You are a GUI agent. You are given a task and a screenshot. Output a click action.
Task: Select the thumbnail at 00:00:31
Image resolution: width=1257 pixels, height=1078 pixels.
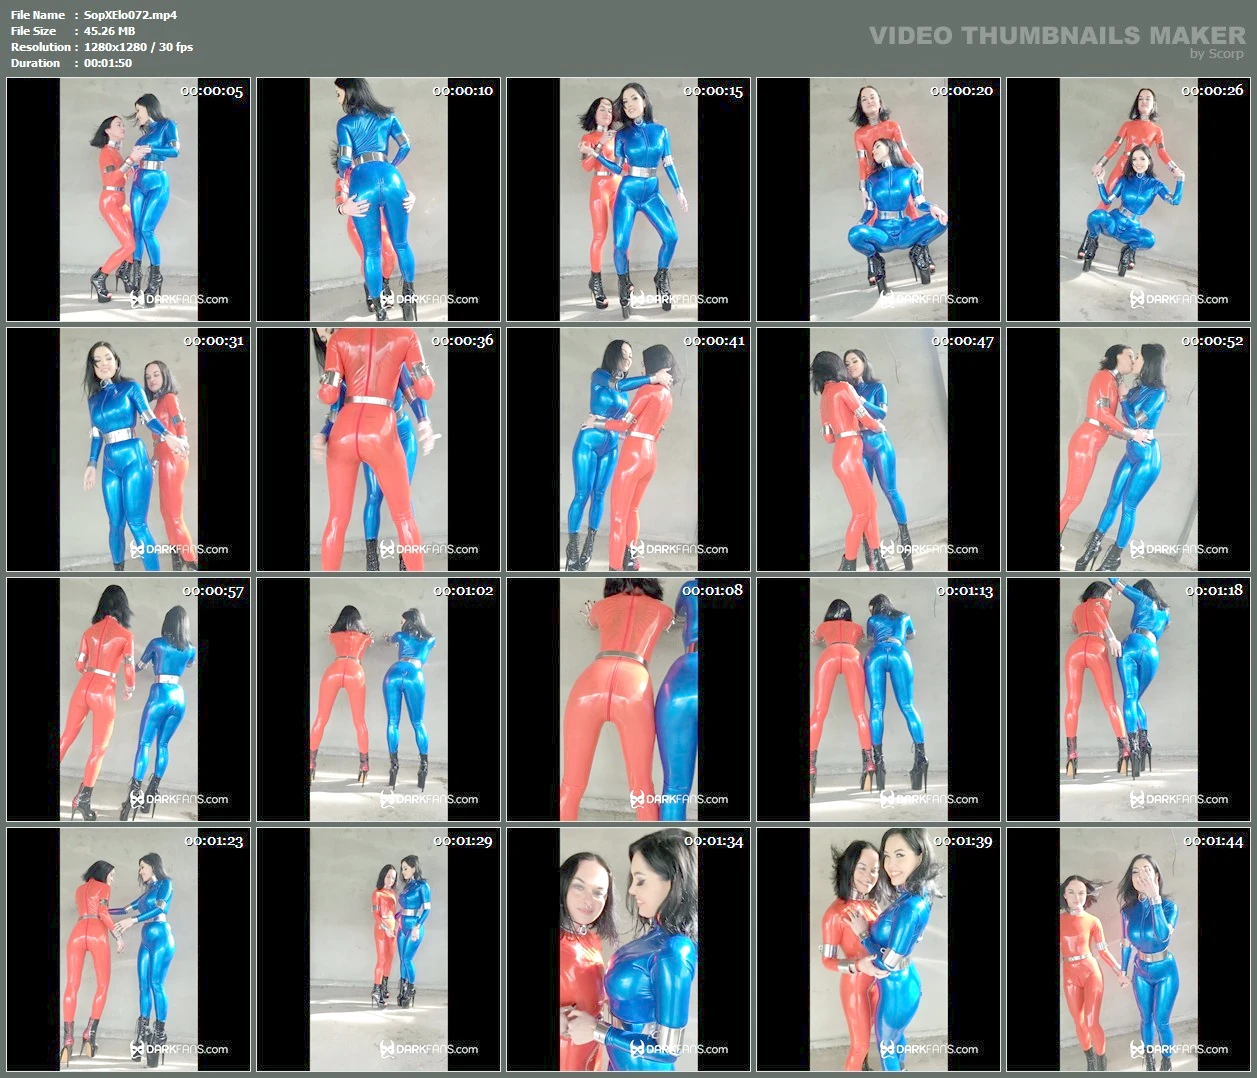point(128,449)
